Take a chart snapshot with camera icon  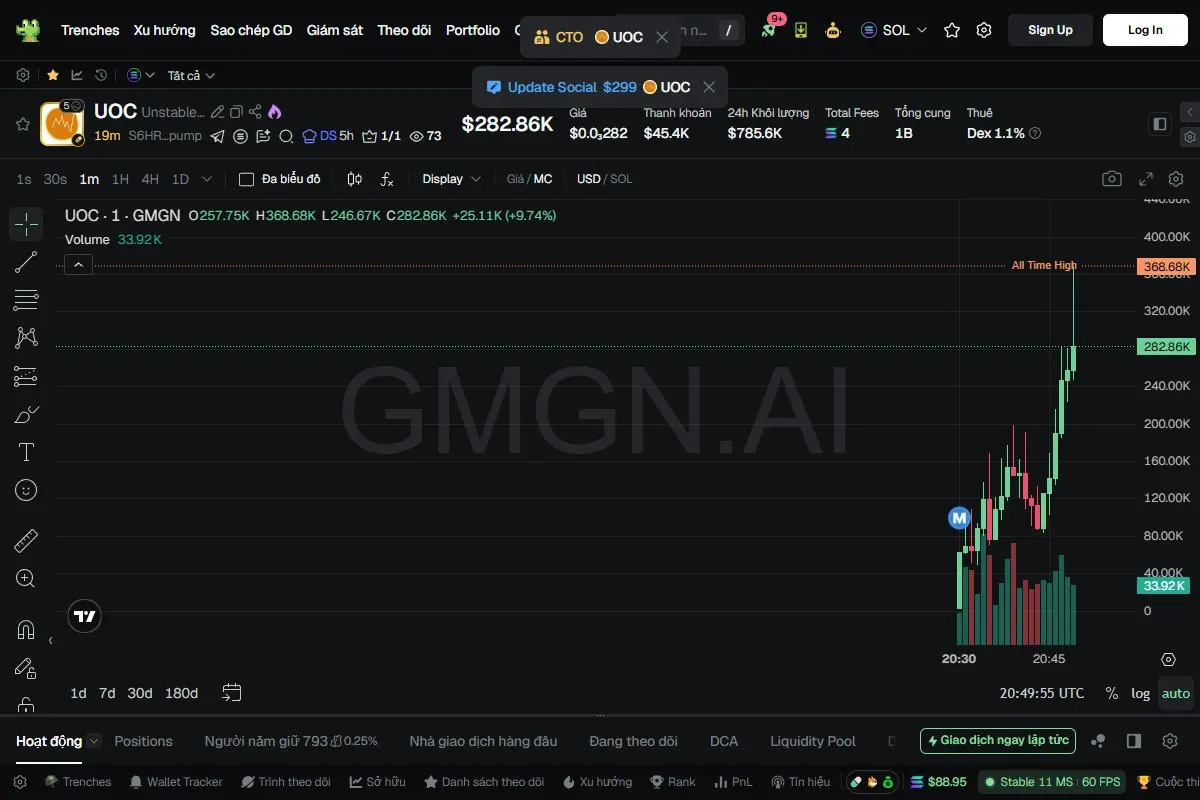click(x=1112, y=179)
